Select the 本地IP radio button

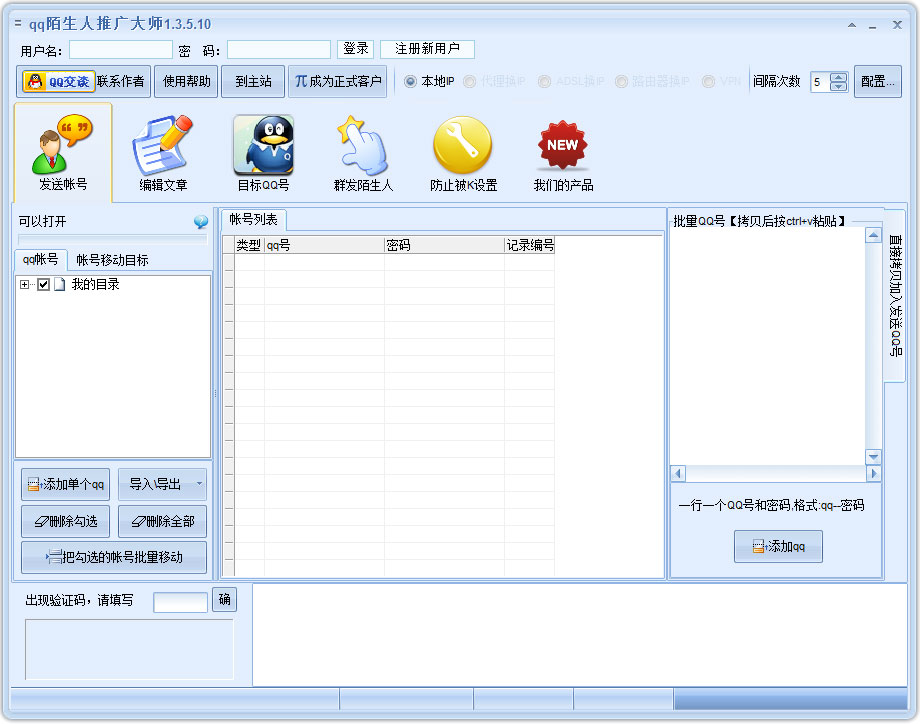pos(410,82)
